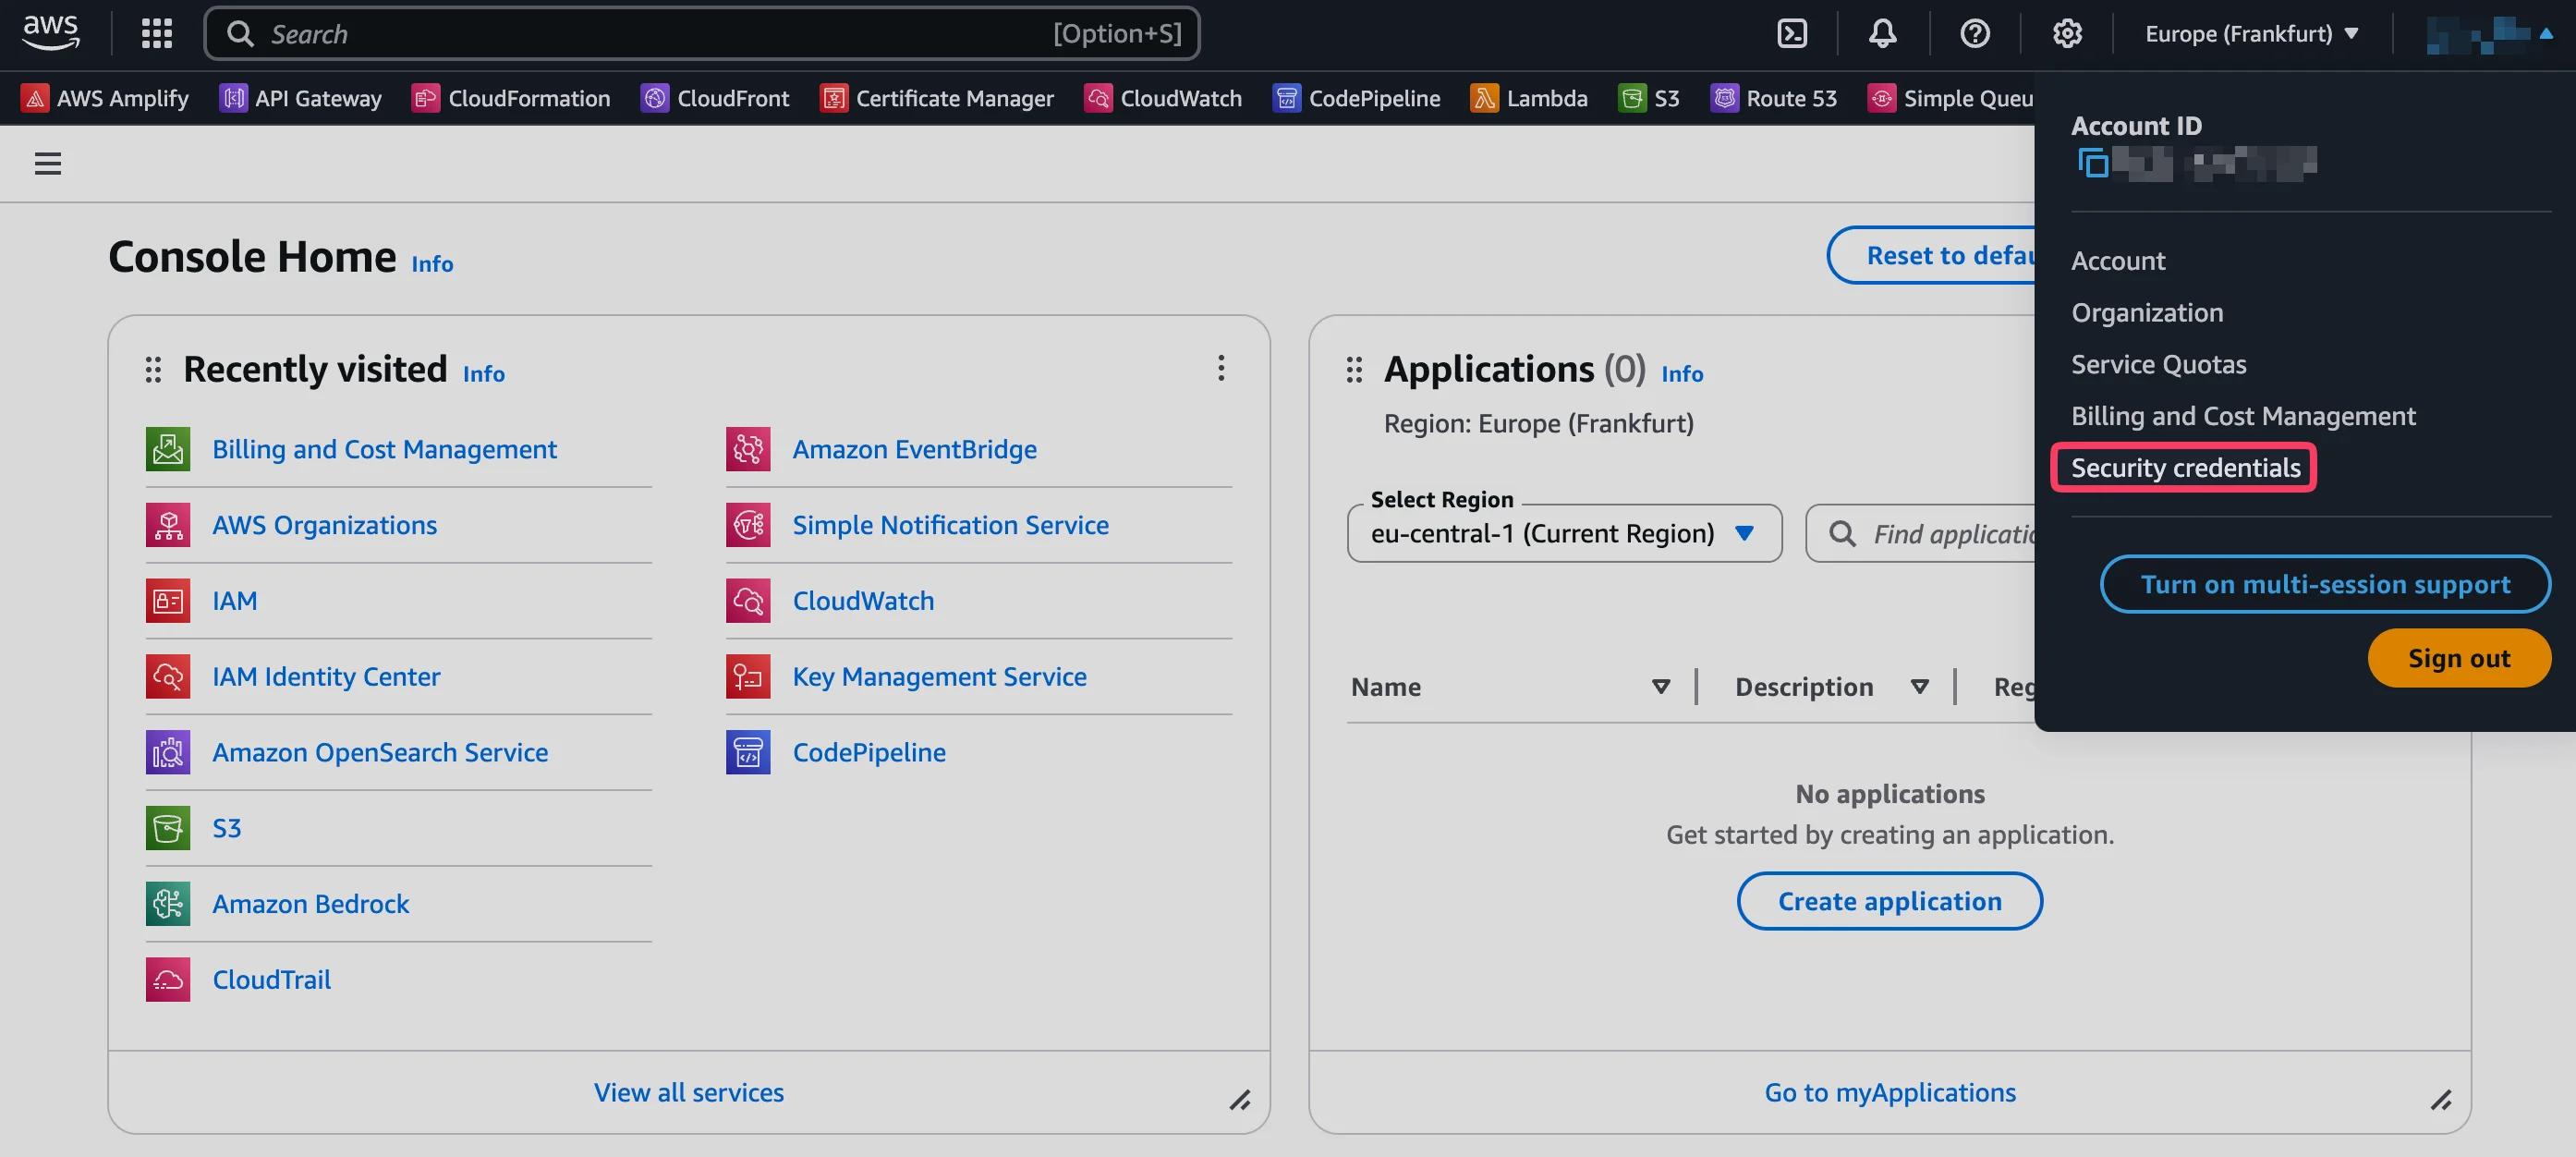Open Simple Notification Service link
The width and height of the screenshot is (2576, 1157).
tap(950, 525)
